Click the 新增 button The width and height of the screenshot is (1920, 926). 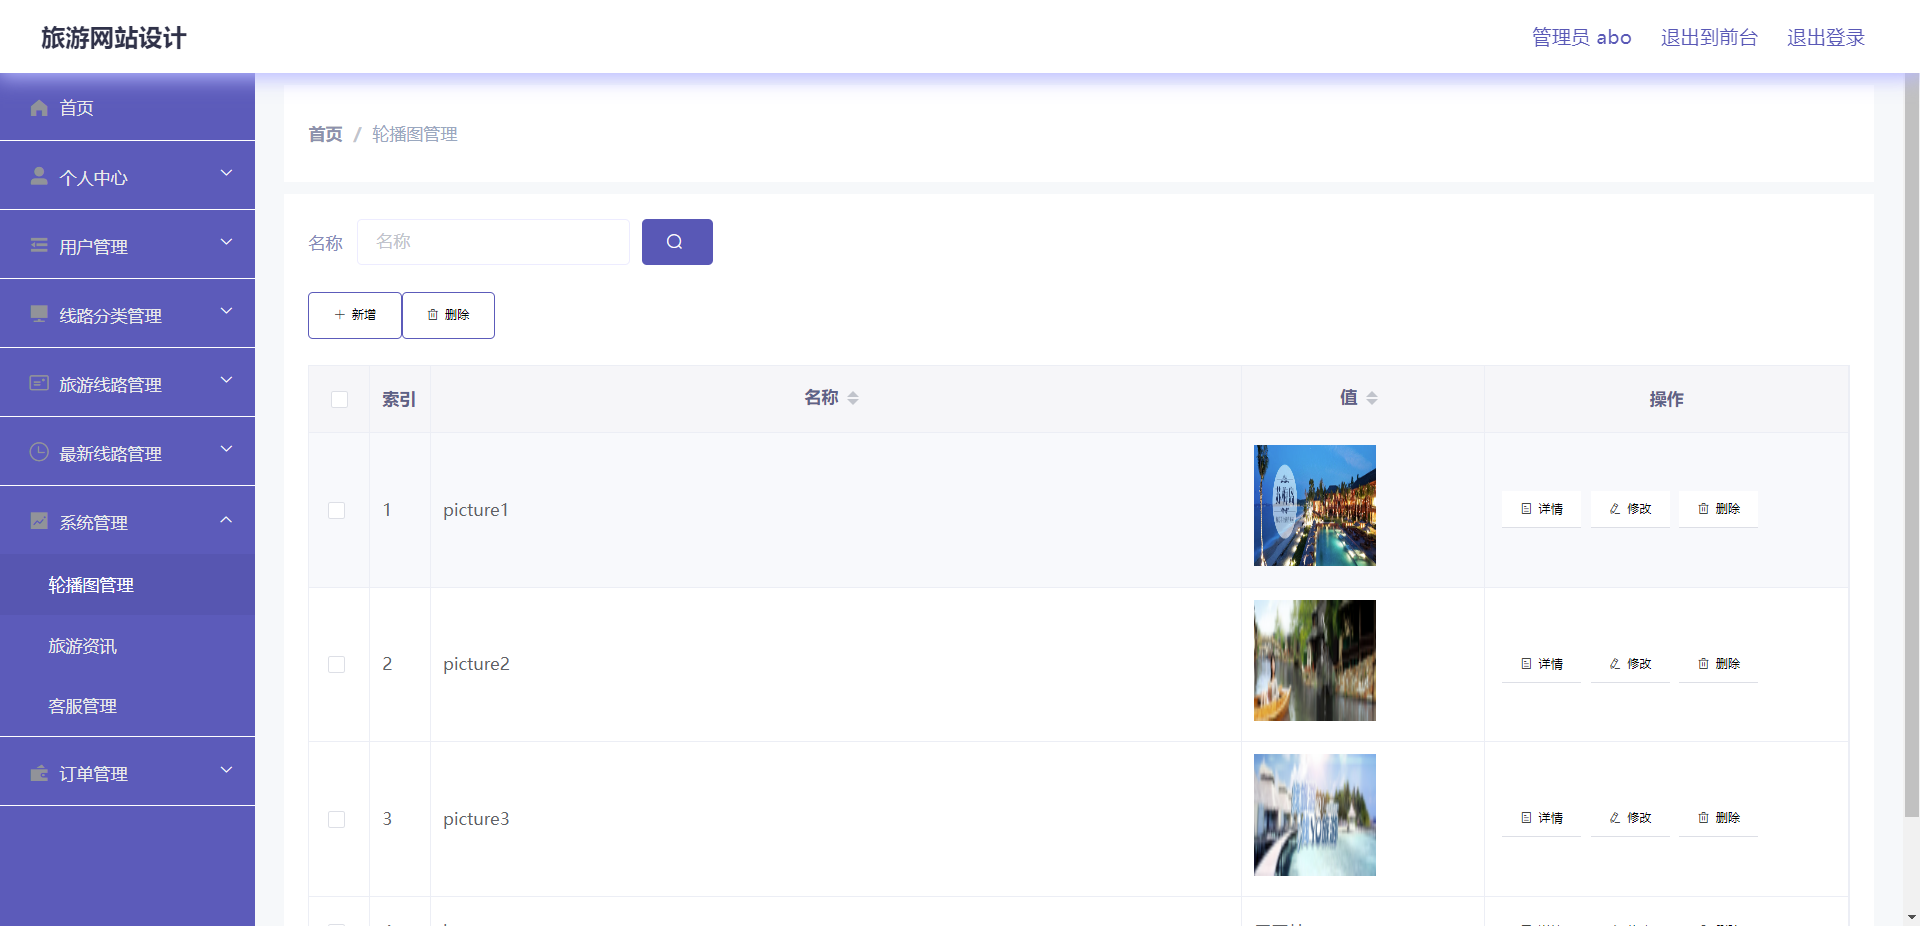(x=354, y=315)
